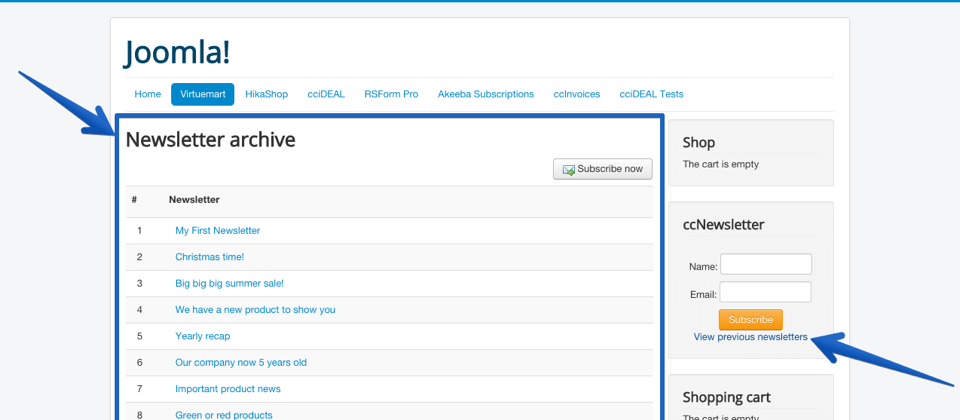This screenshot has height=420, width=960.
Task: Open the Home menu item
Action: 148,94
